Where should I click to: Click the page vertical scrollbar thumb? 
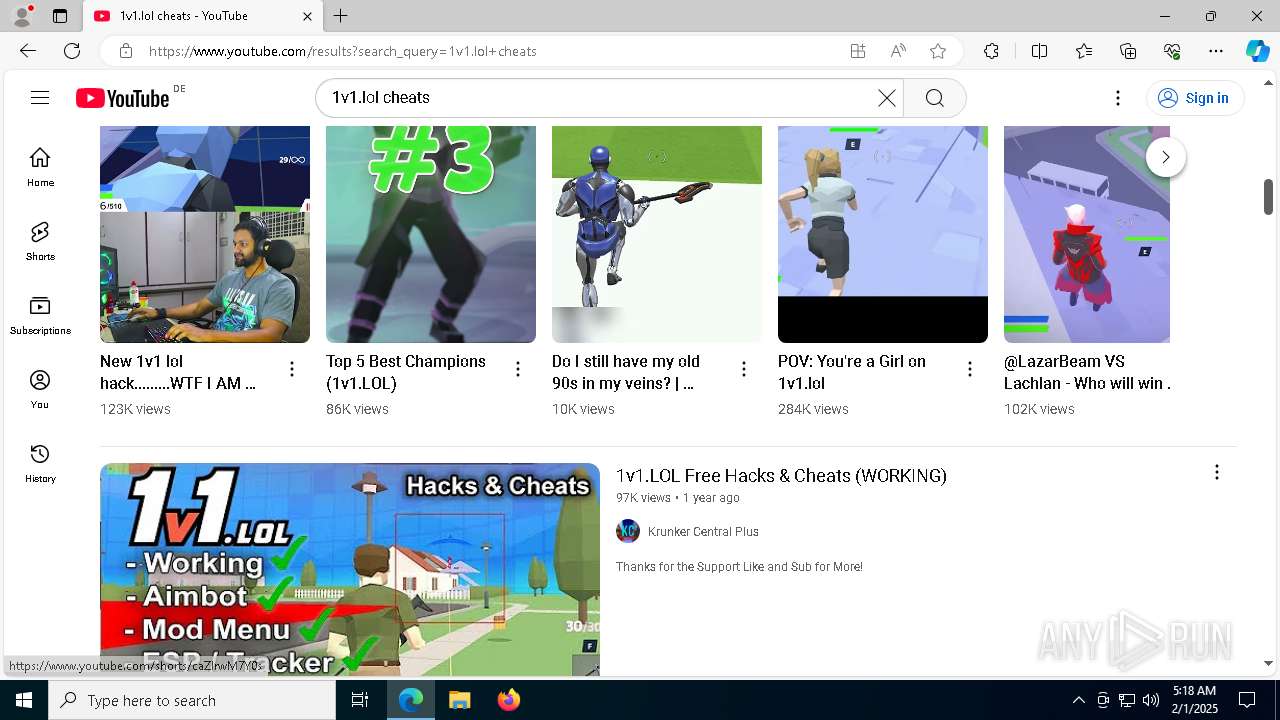(x=1268, y=196)
